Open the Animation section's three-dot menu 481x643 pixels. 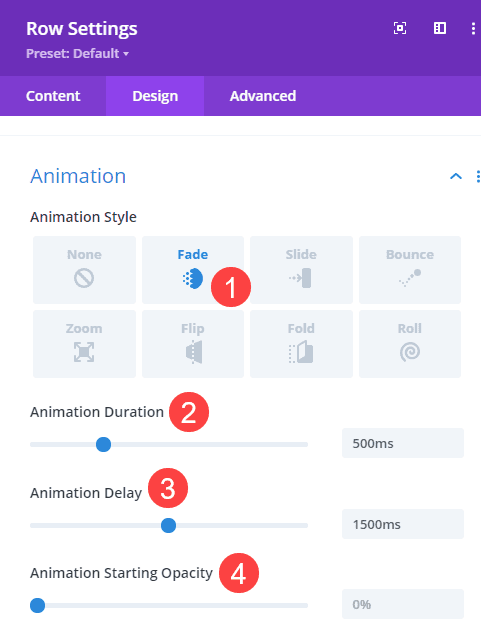[x=478, y=176]
